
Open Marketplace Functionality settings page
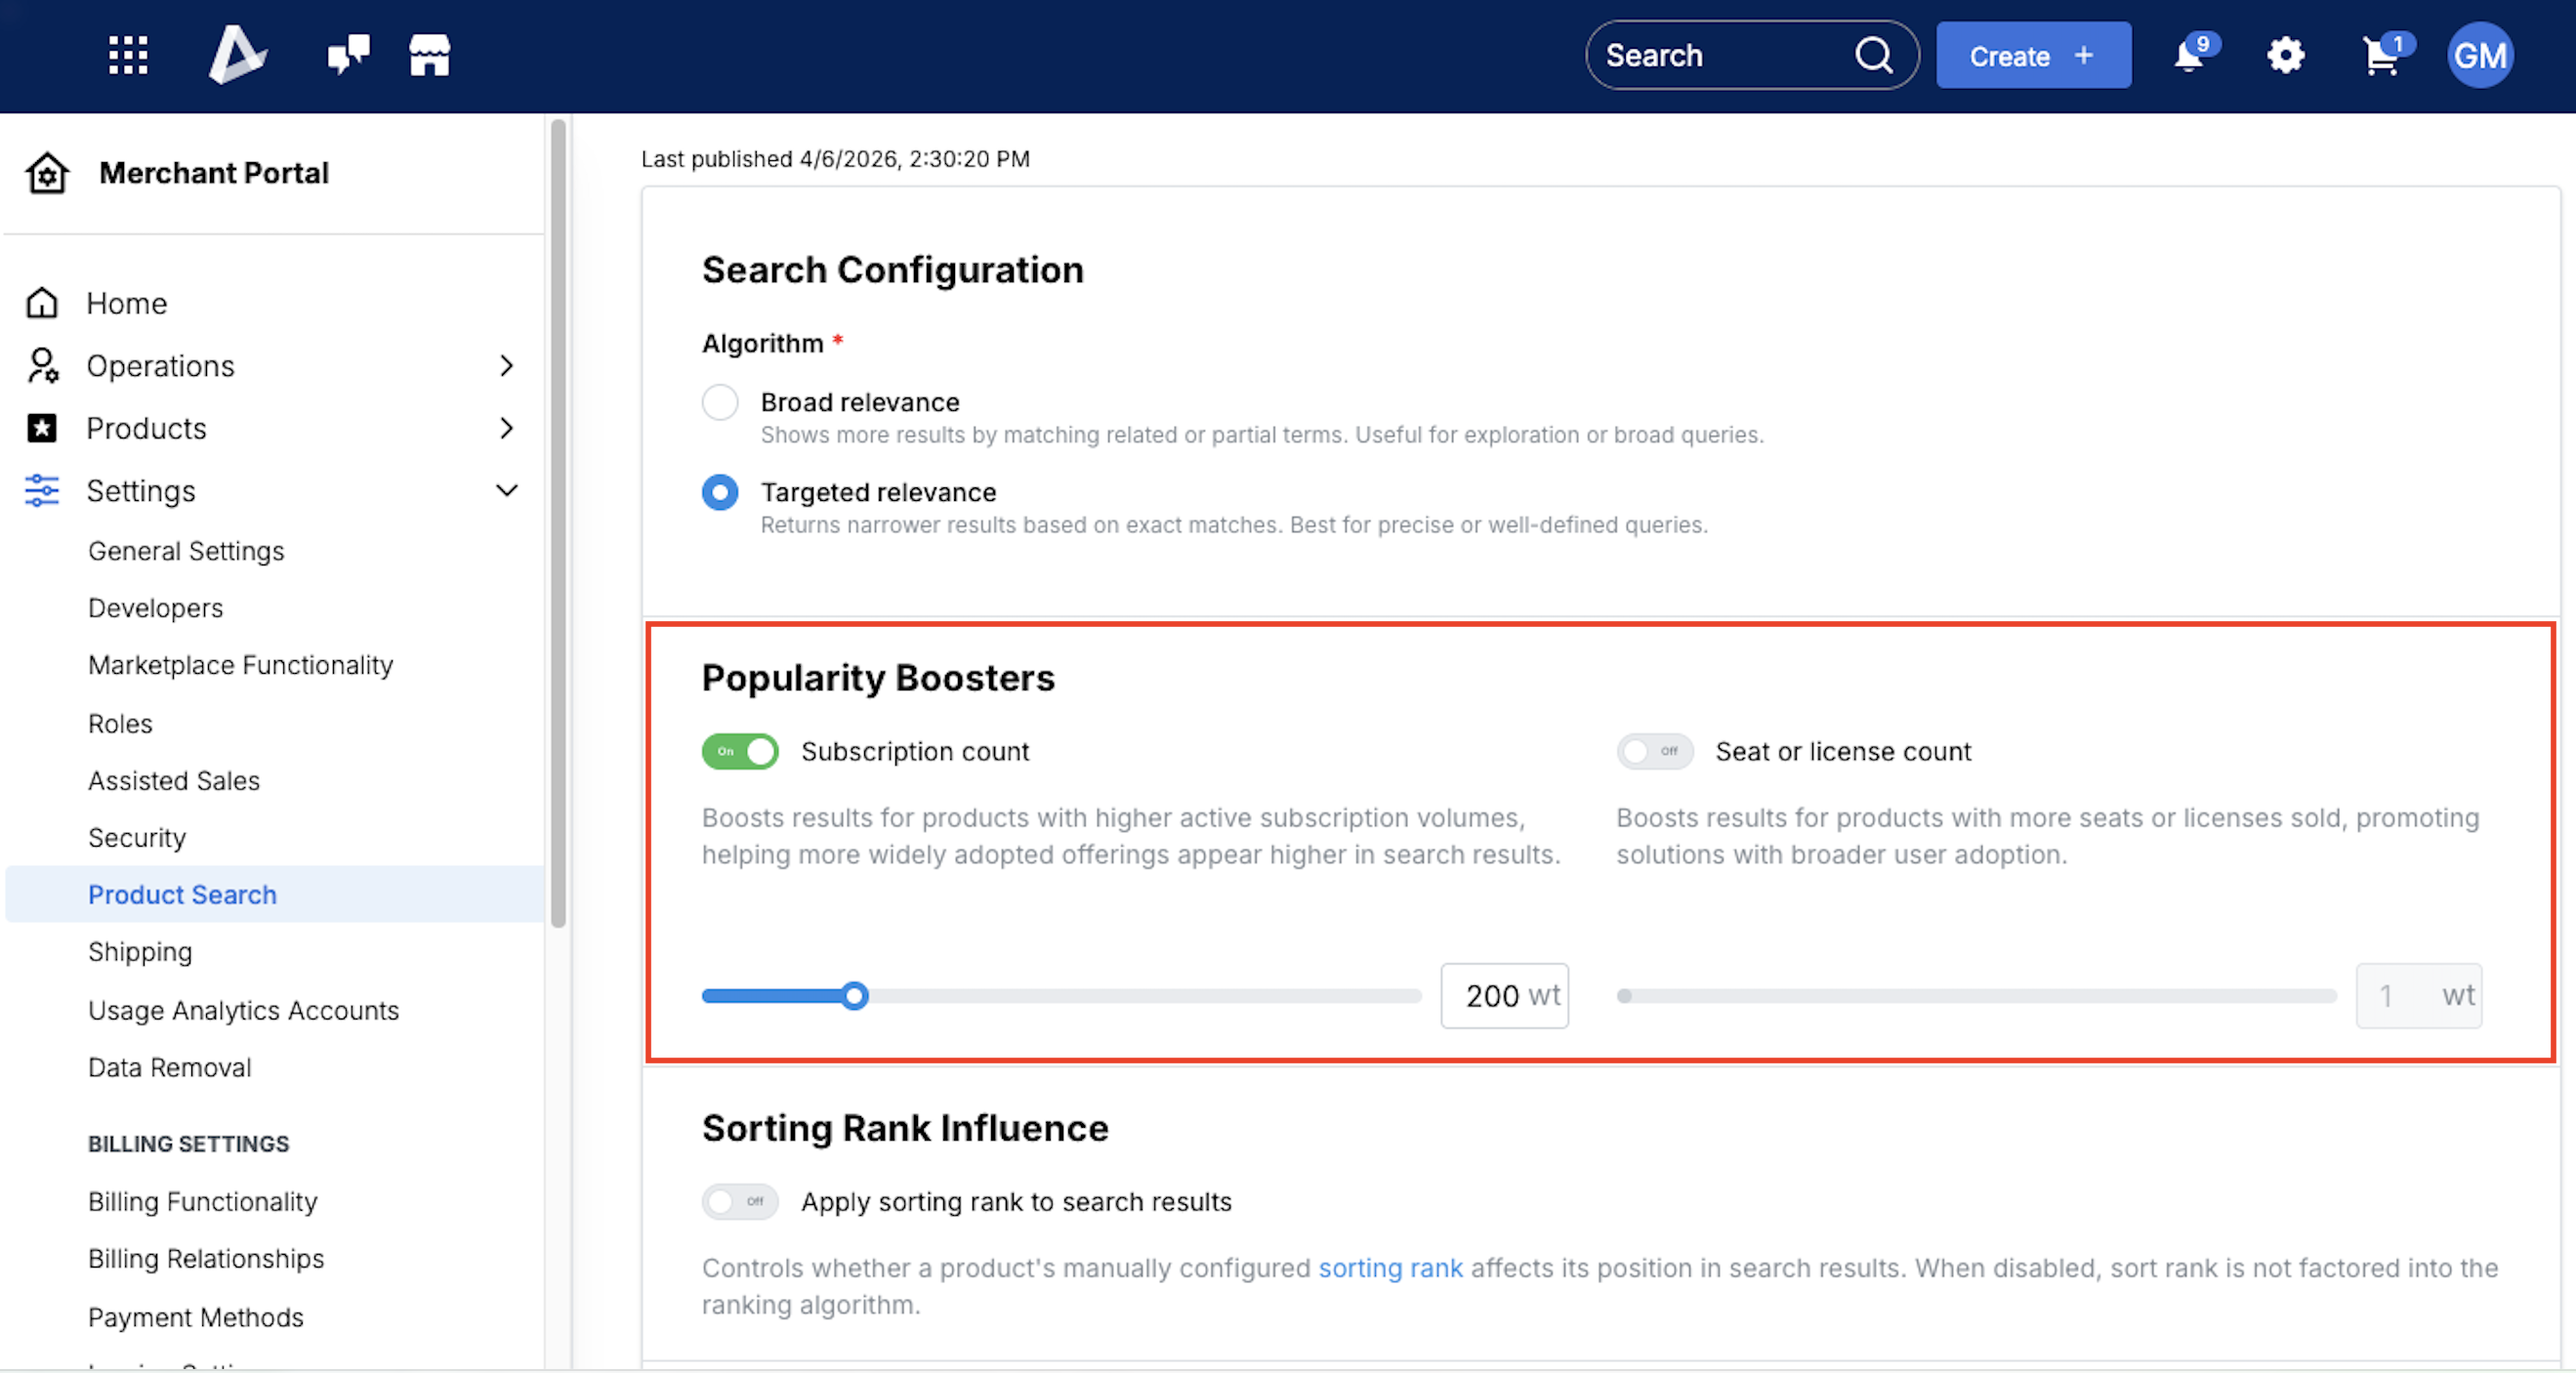(x=240, y=665)
